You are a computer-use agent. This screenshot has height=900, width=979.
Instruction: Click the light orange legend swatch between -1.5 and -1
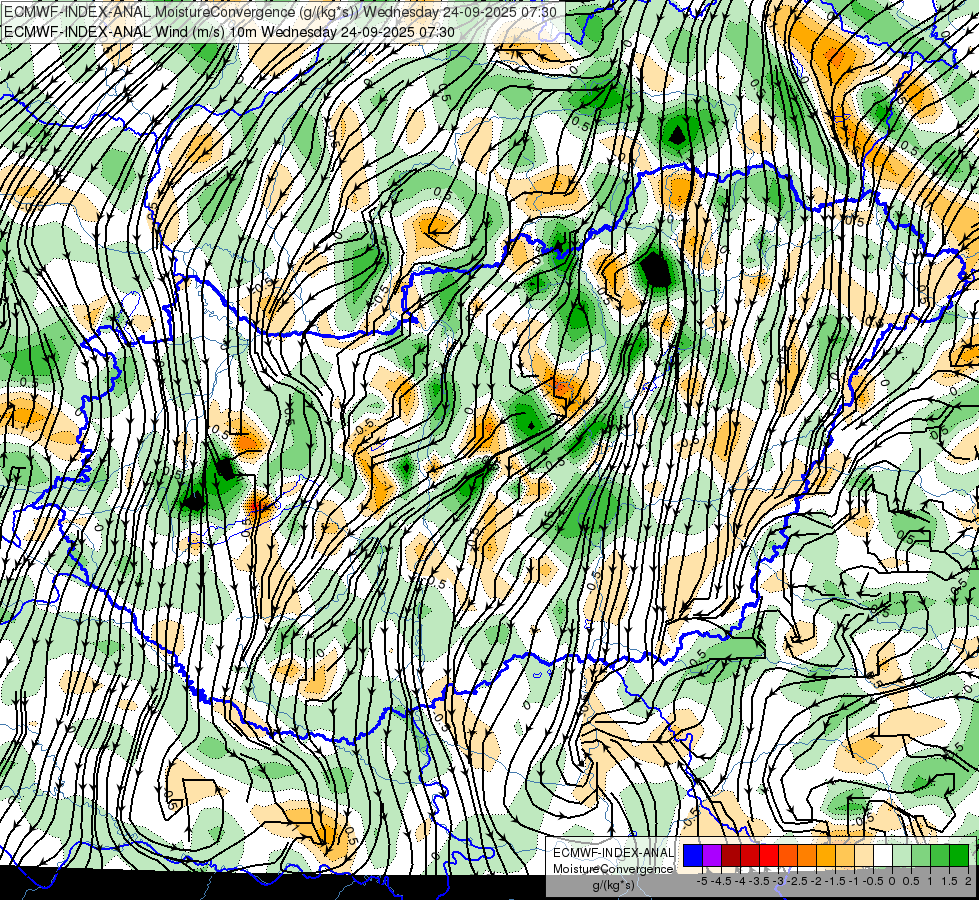pos(845,855)
